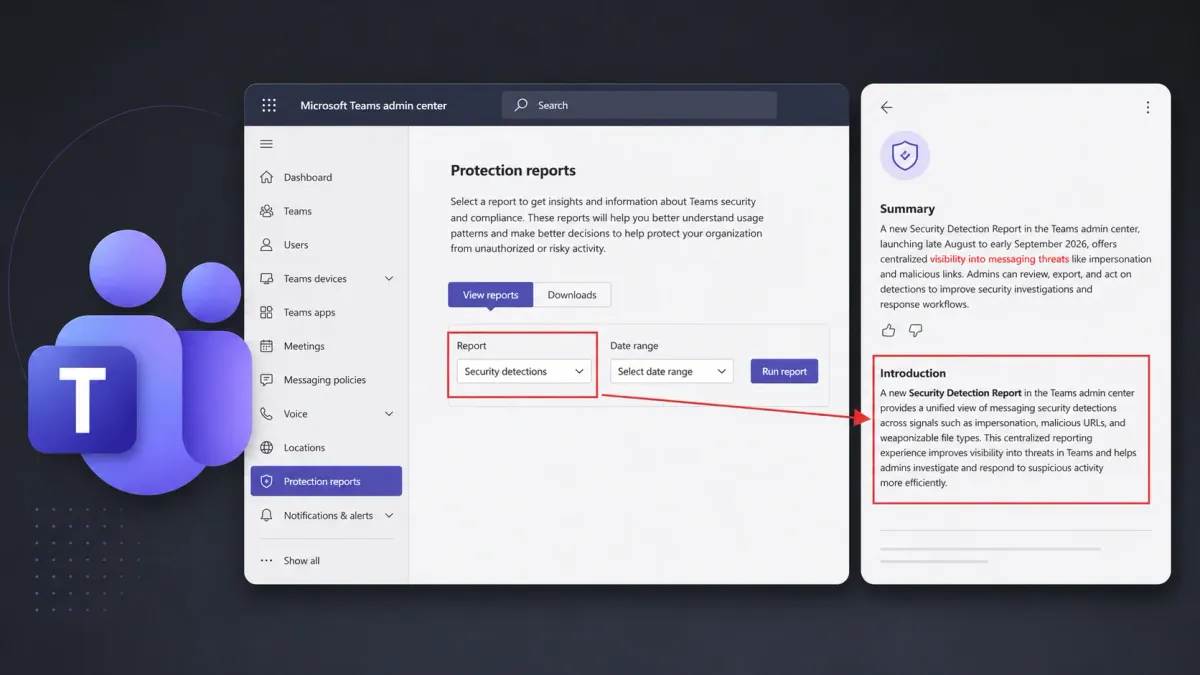Expand the Teams devices chevron
The height and width of the screenshot is (675, 1200).
[389, 278]
